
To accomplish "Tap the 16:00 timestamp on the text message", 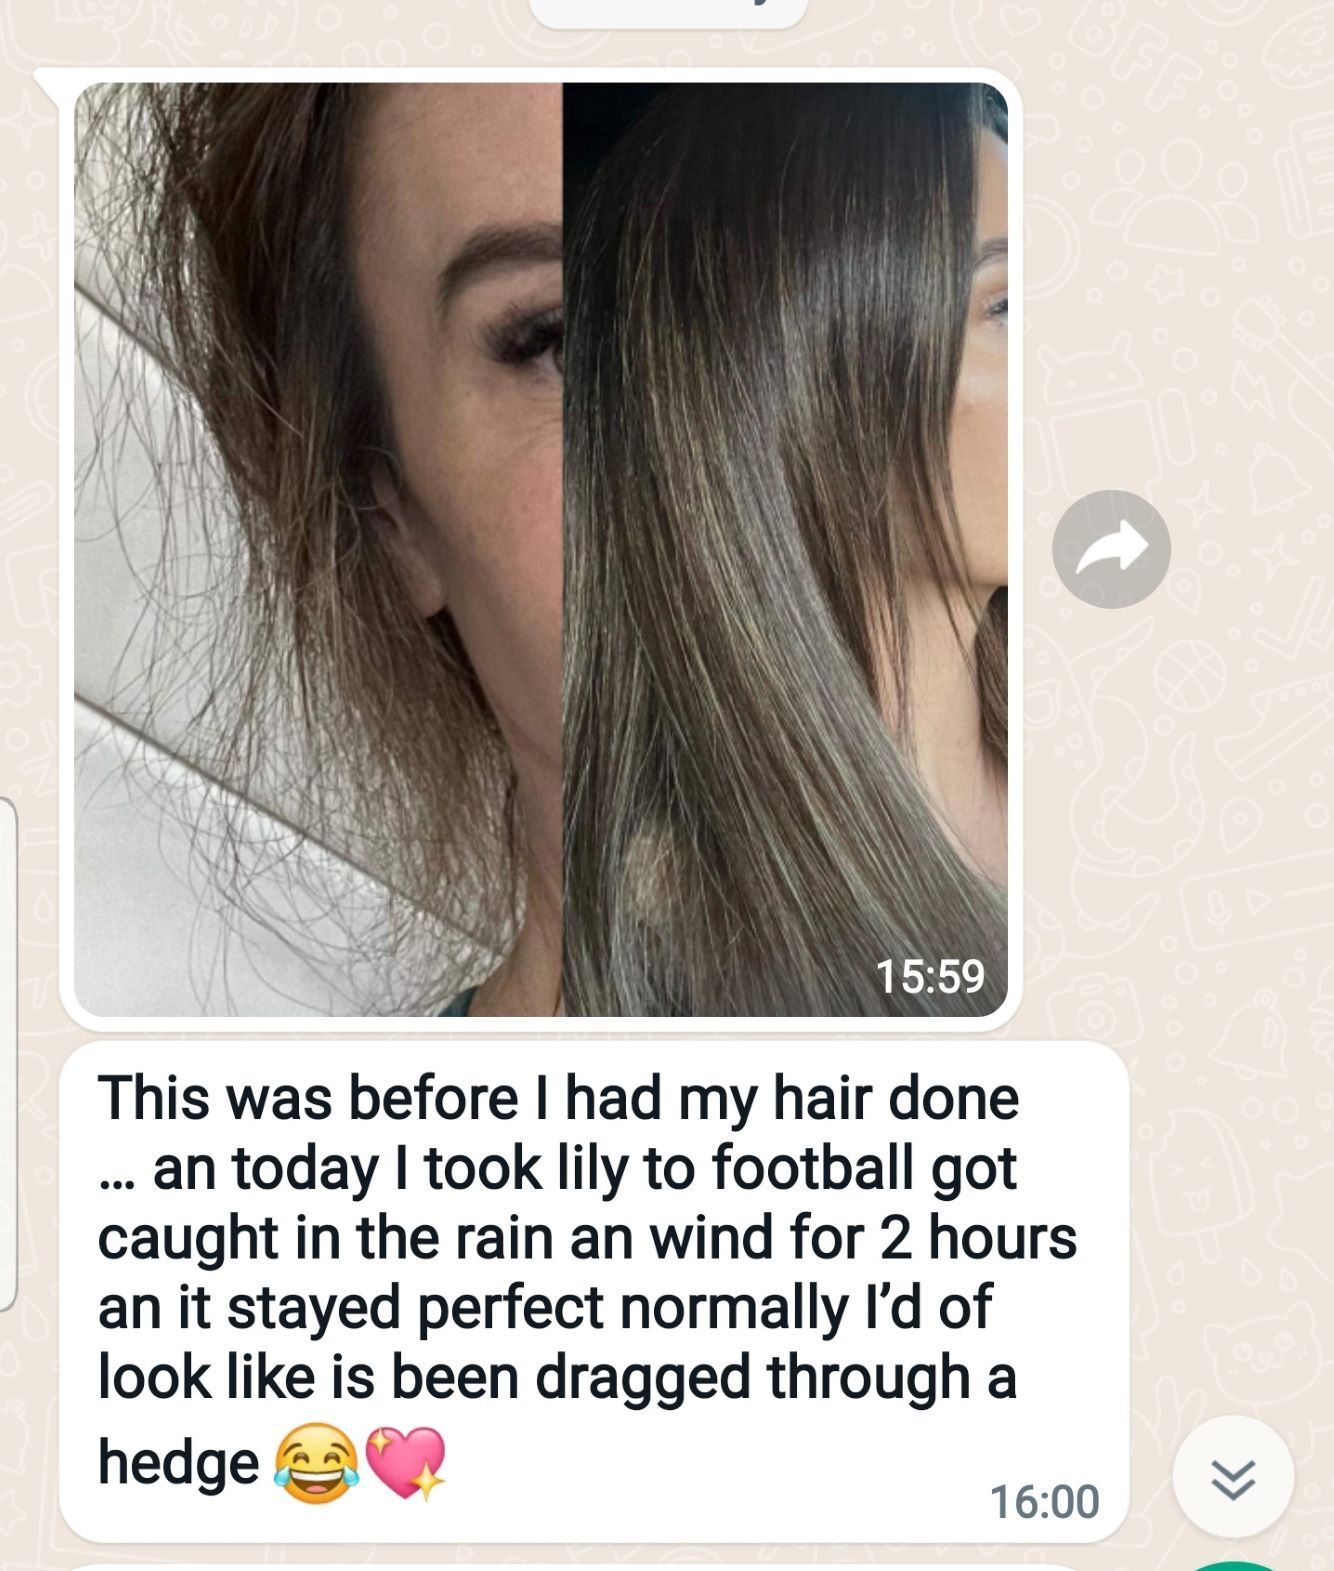I will (x=1044, y=1502).
